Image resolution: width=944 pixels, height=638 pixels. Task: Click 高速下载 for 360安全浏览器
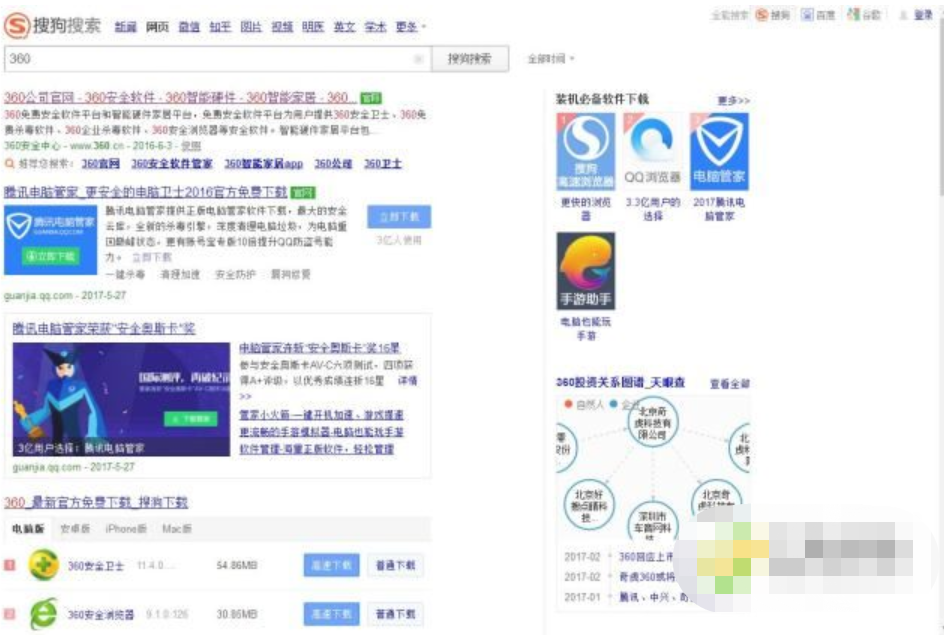point(331,614)
